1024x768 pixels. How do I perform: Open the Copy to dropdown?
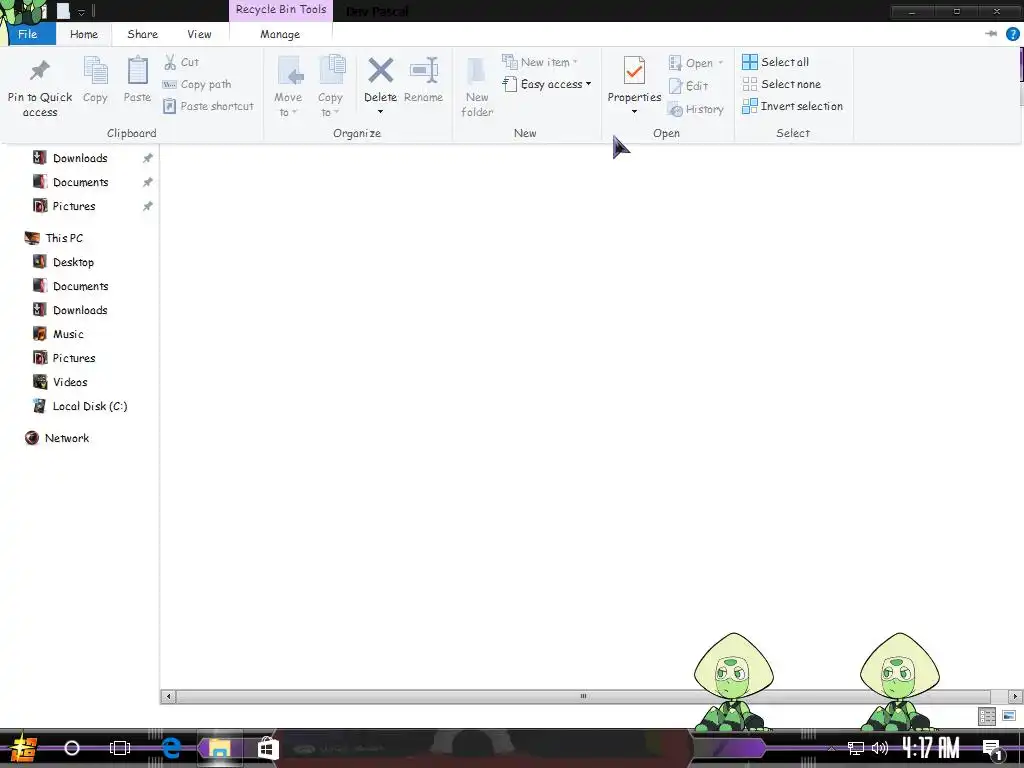coord(330,87)
